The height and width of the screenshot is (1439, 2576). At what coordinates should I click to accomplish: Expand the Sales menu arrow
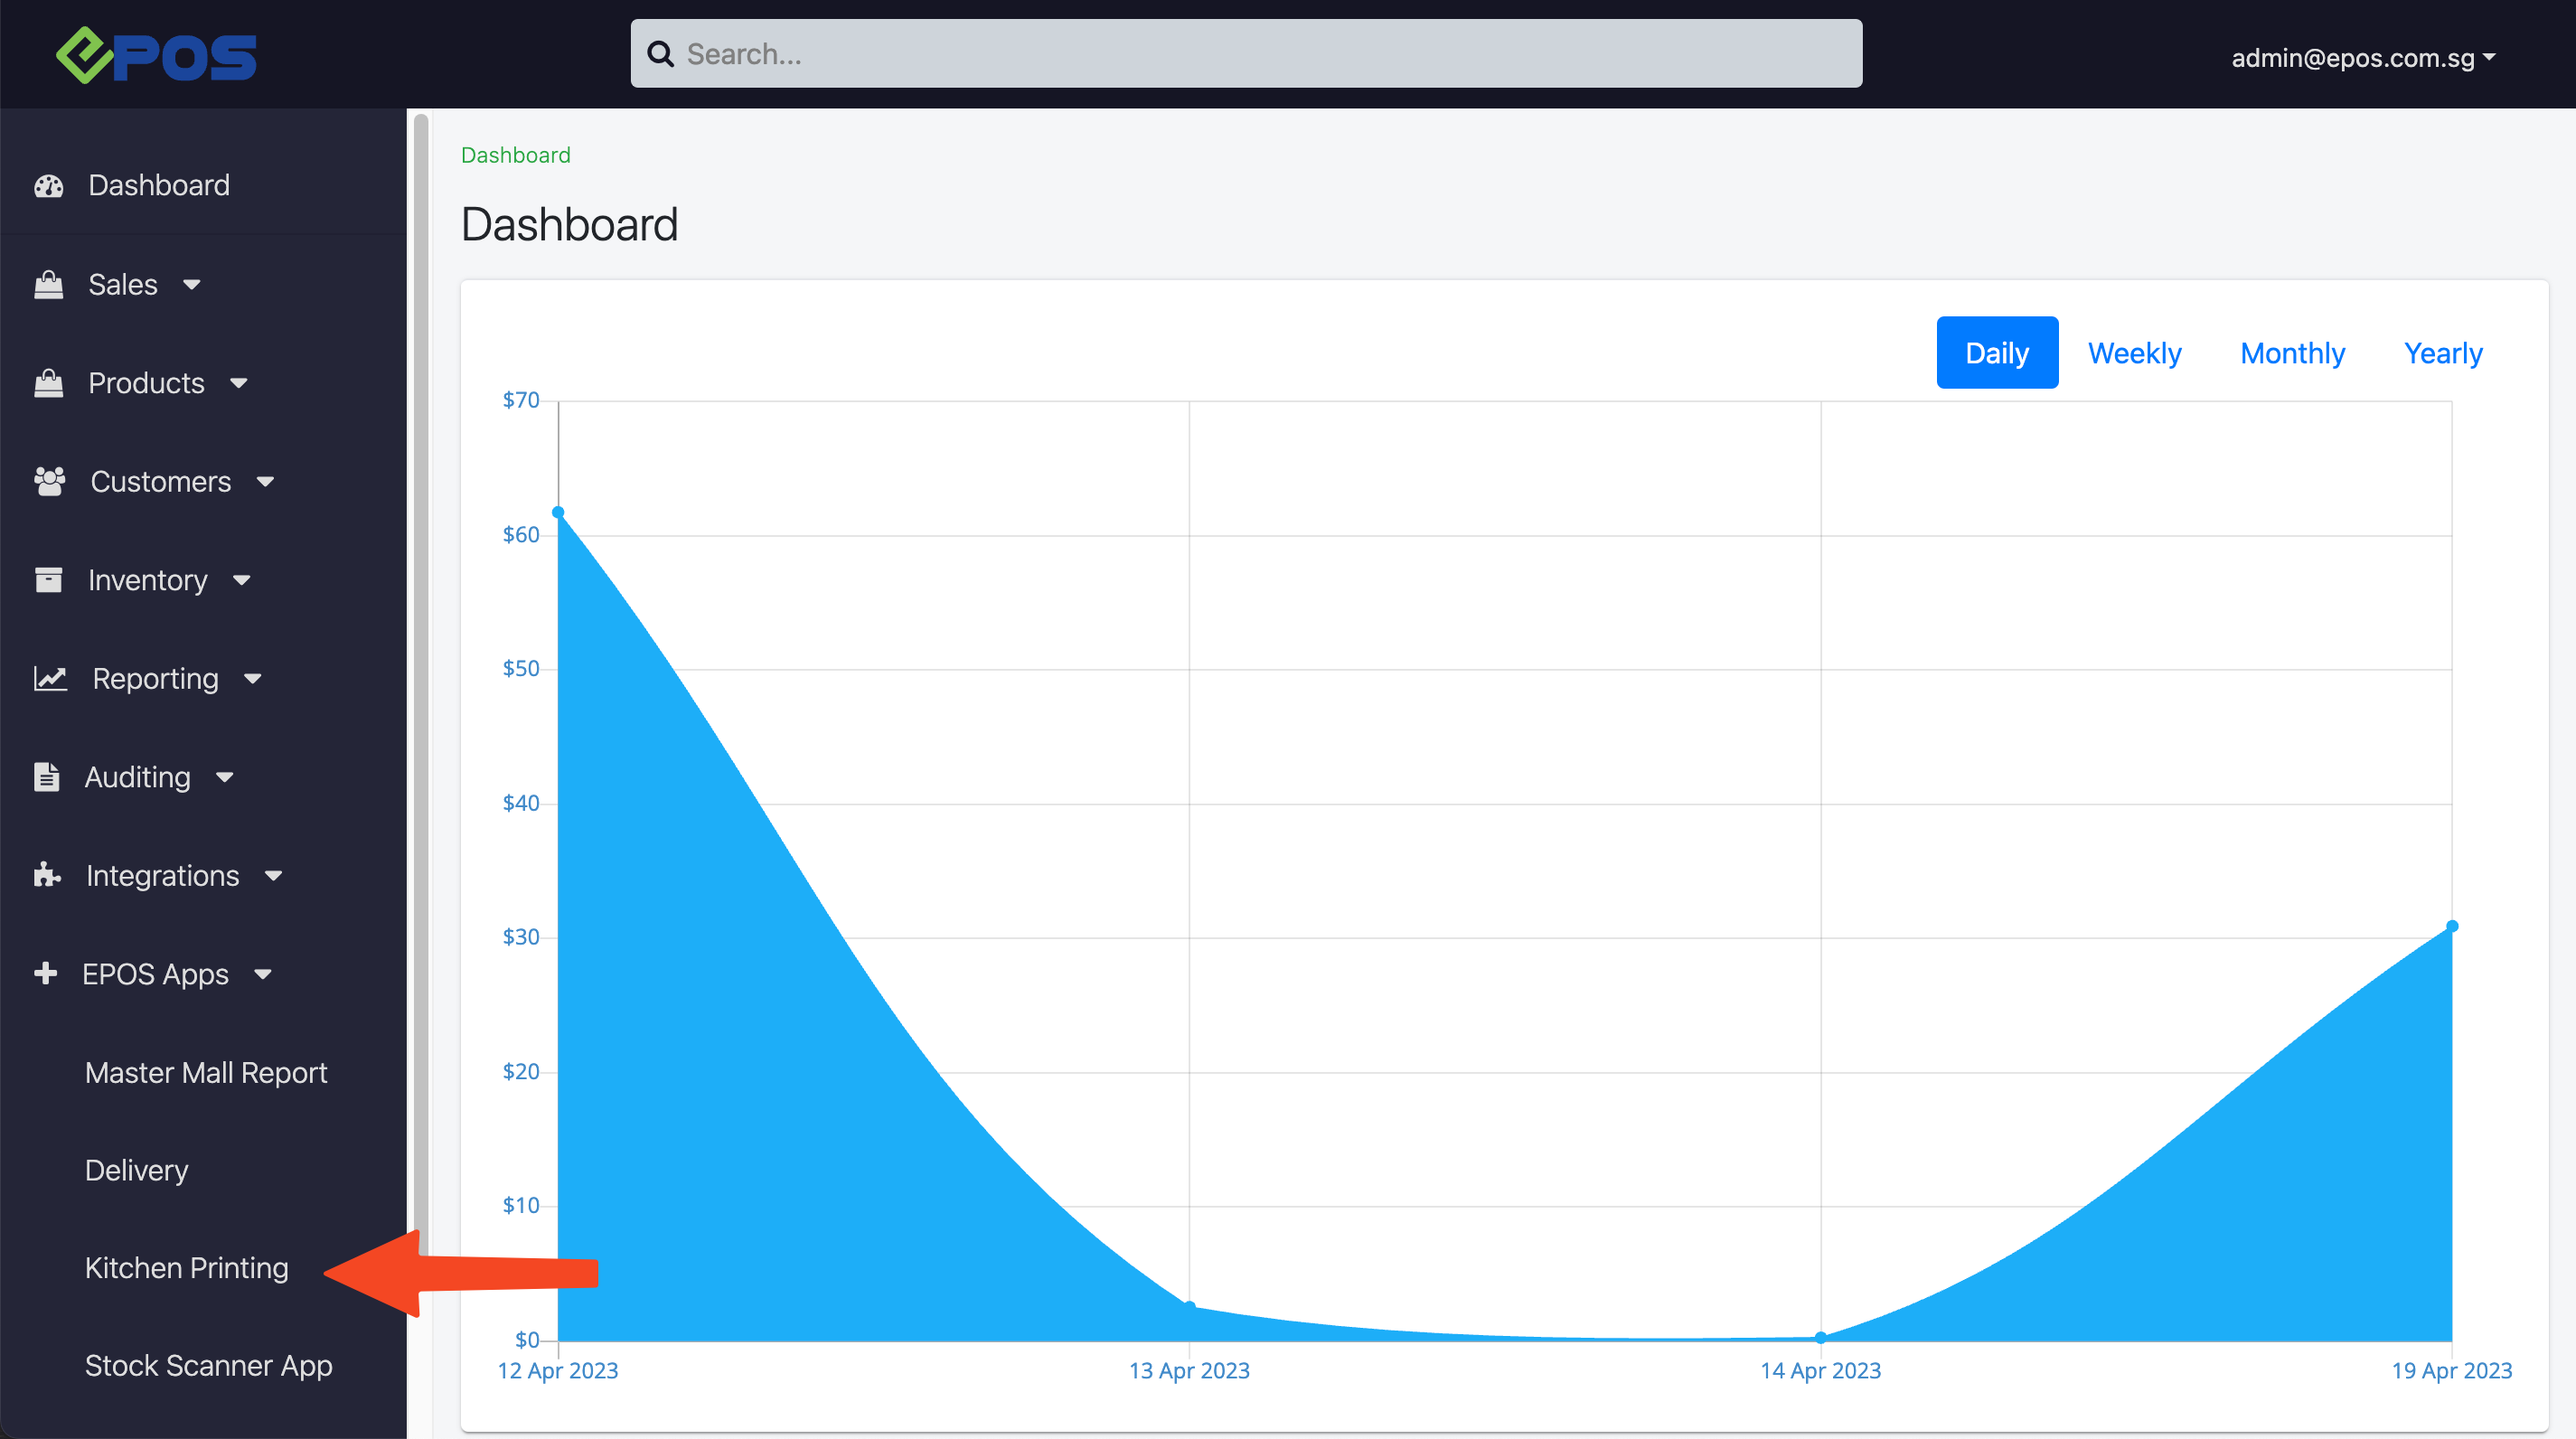click(x=192, y=285)
